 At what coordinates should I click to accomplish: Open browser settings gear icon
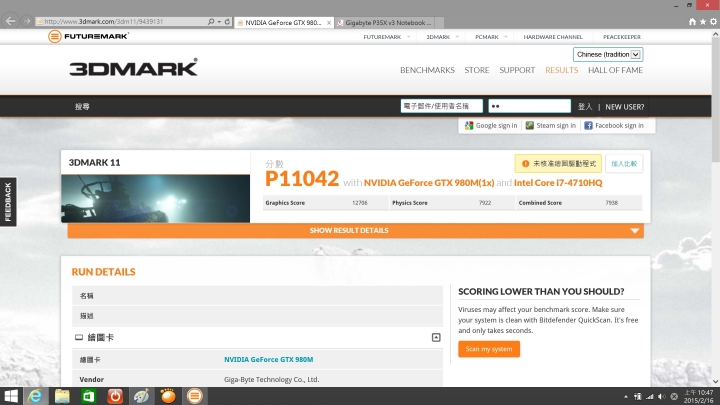(714, 22)
